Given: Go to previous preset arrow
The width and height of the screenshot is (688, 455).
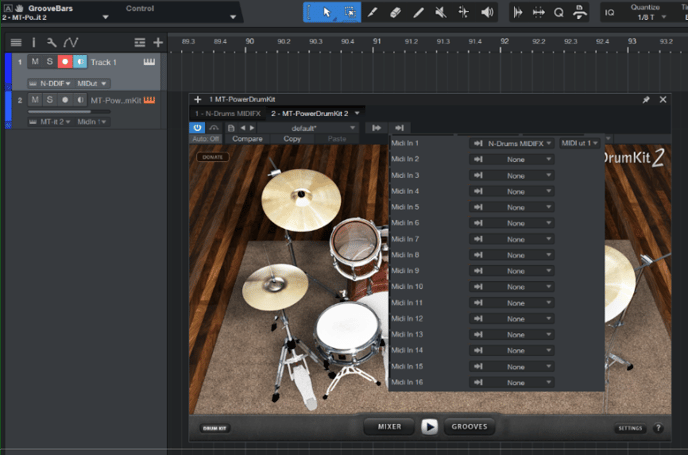Looking at the screenshot, I should [243, 128].
